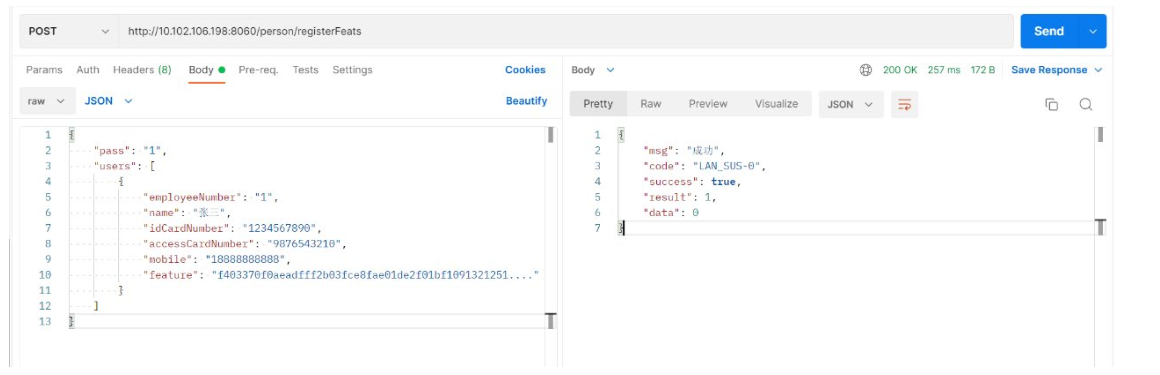Open the raw body type dropdown
Viewport: 1160px width, 375px height.
pyautogui.click(x=47, y=101)
